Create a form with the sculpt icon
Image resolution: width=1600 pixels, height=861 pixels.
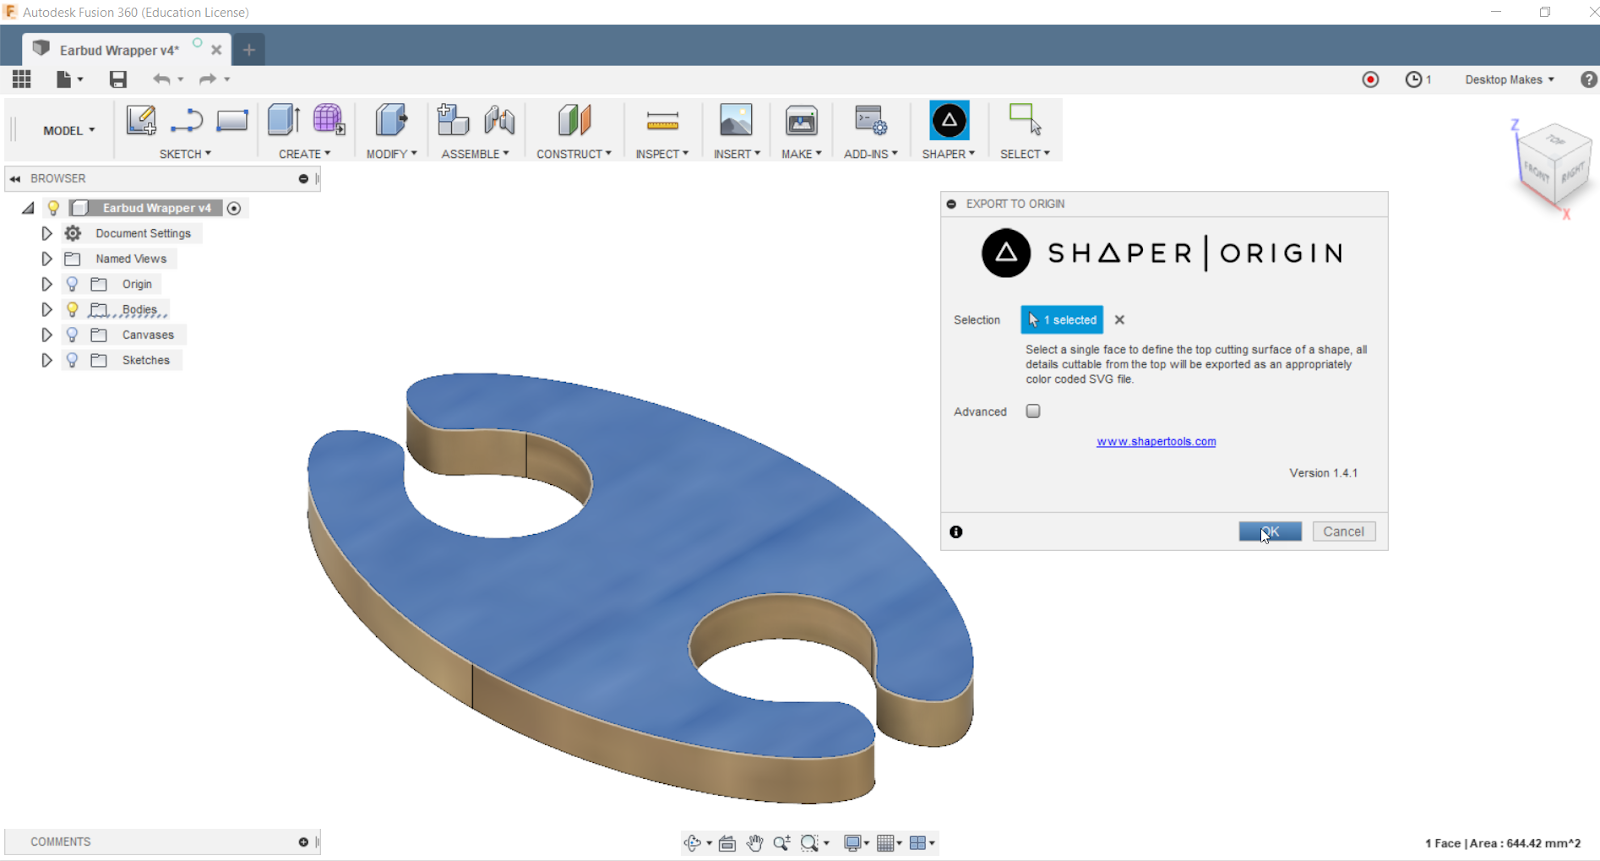pos(329,120)
